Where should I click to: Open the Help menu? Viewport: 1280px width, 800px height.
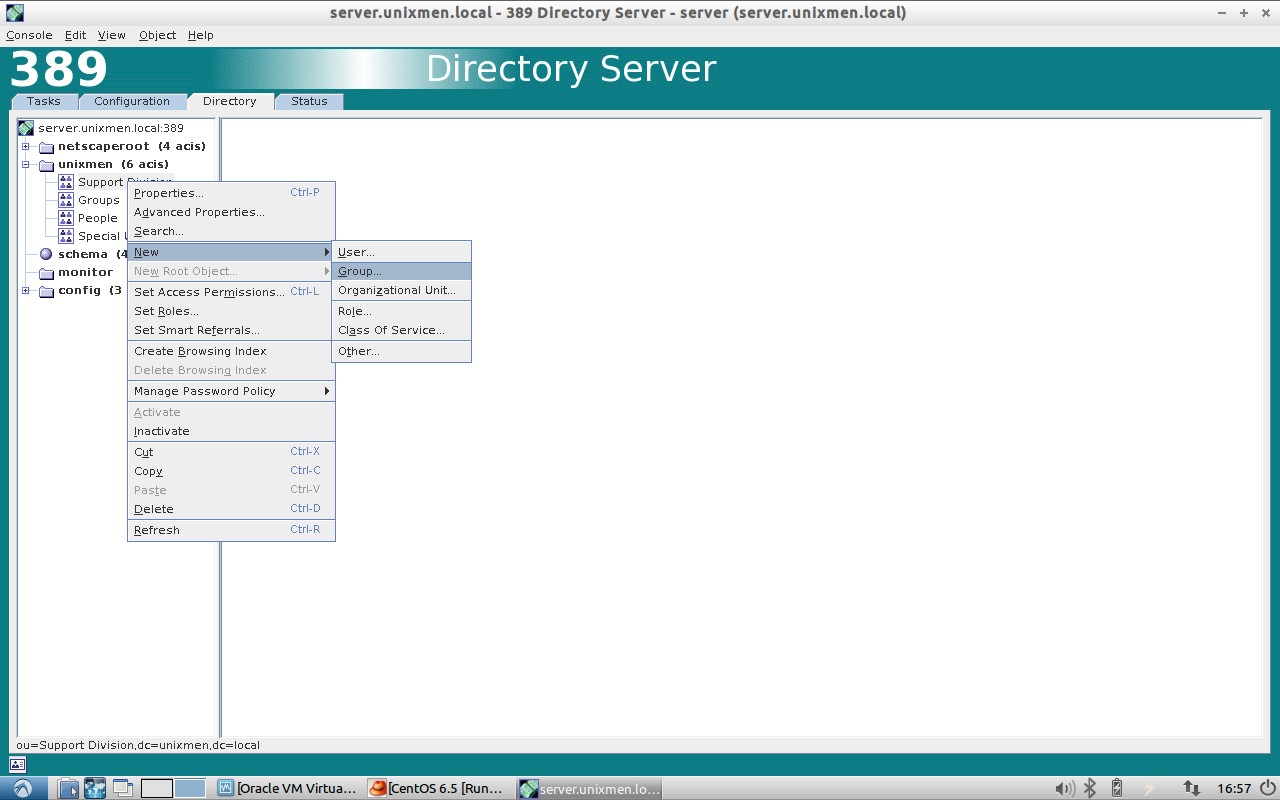click(200, 35)
